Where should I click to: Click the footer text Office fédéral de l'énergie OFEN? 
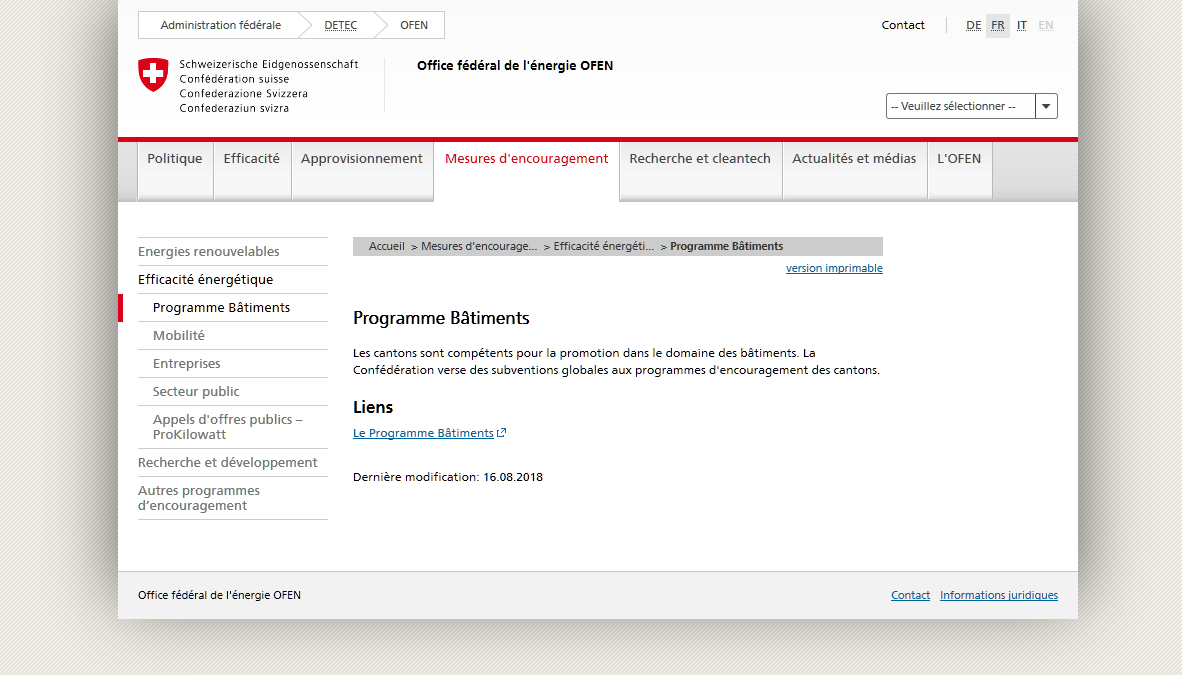tap(219, 595)
